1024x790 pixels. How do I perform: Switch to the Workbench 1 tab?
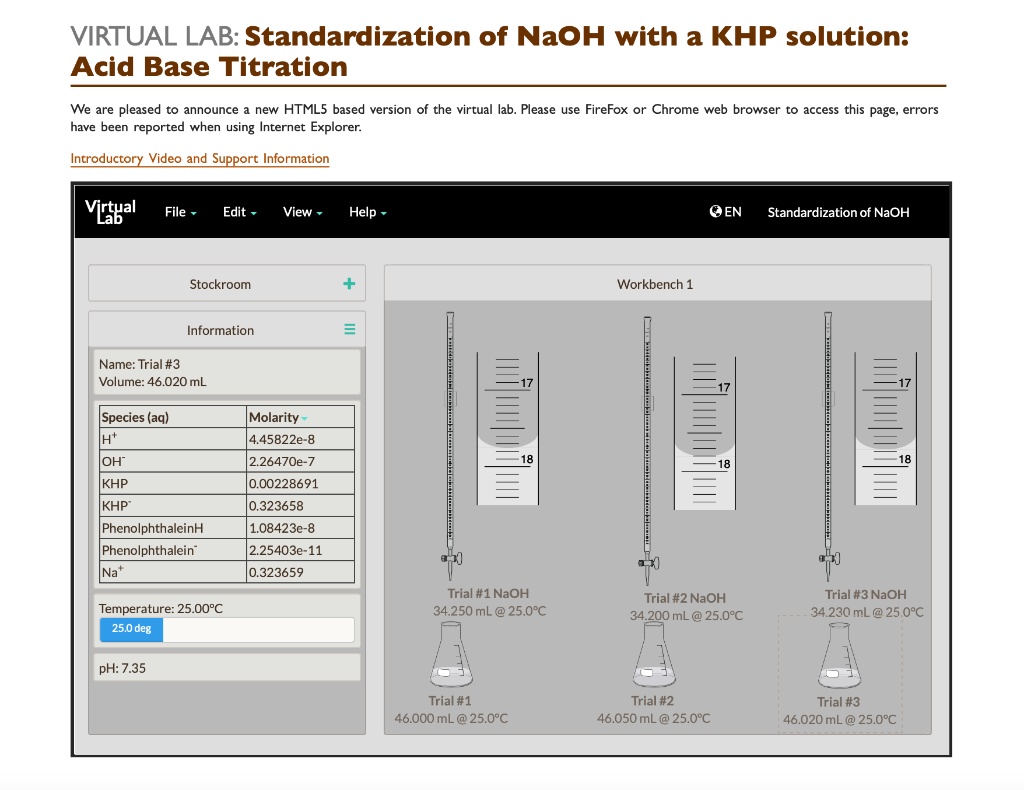pos(655,283)
